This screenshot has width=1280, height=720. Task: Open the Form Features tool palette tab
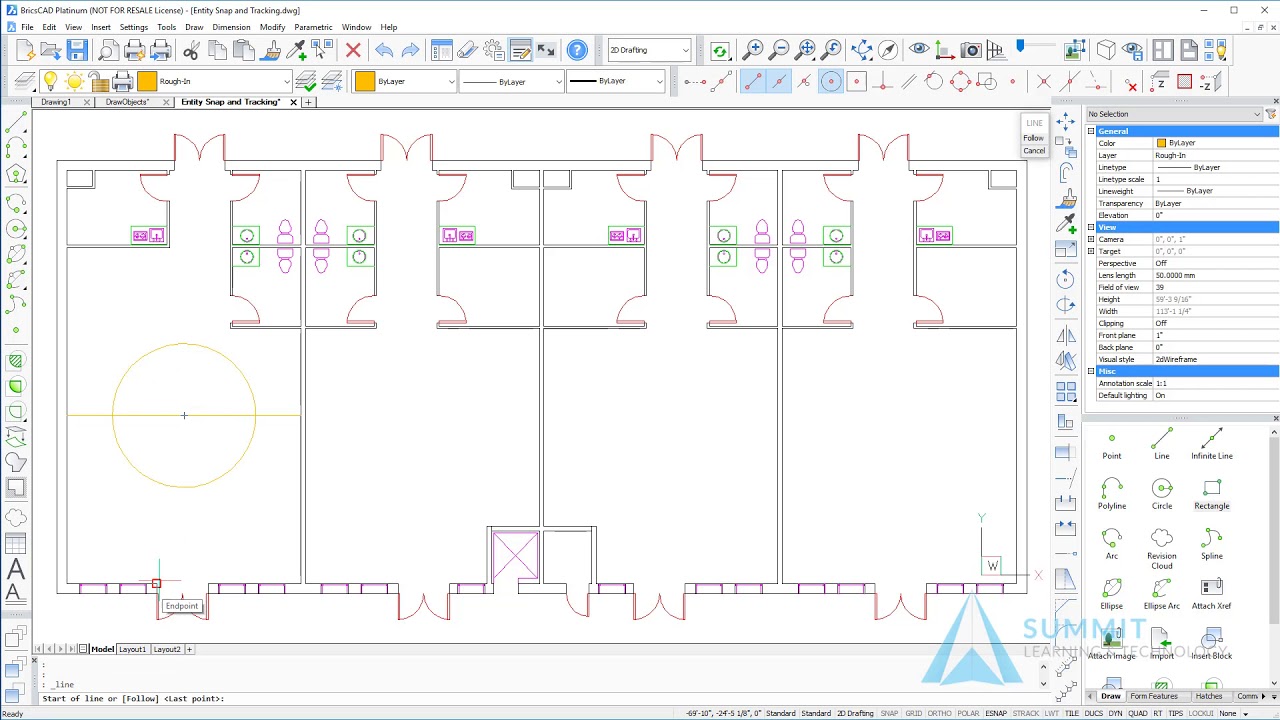click(x=1154, y=696)
